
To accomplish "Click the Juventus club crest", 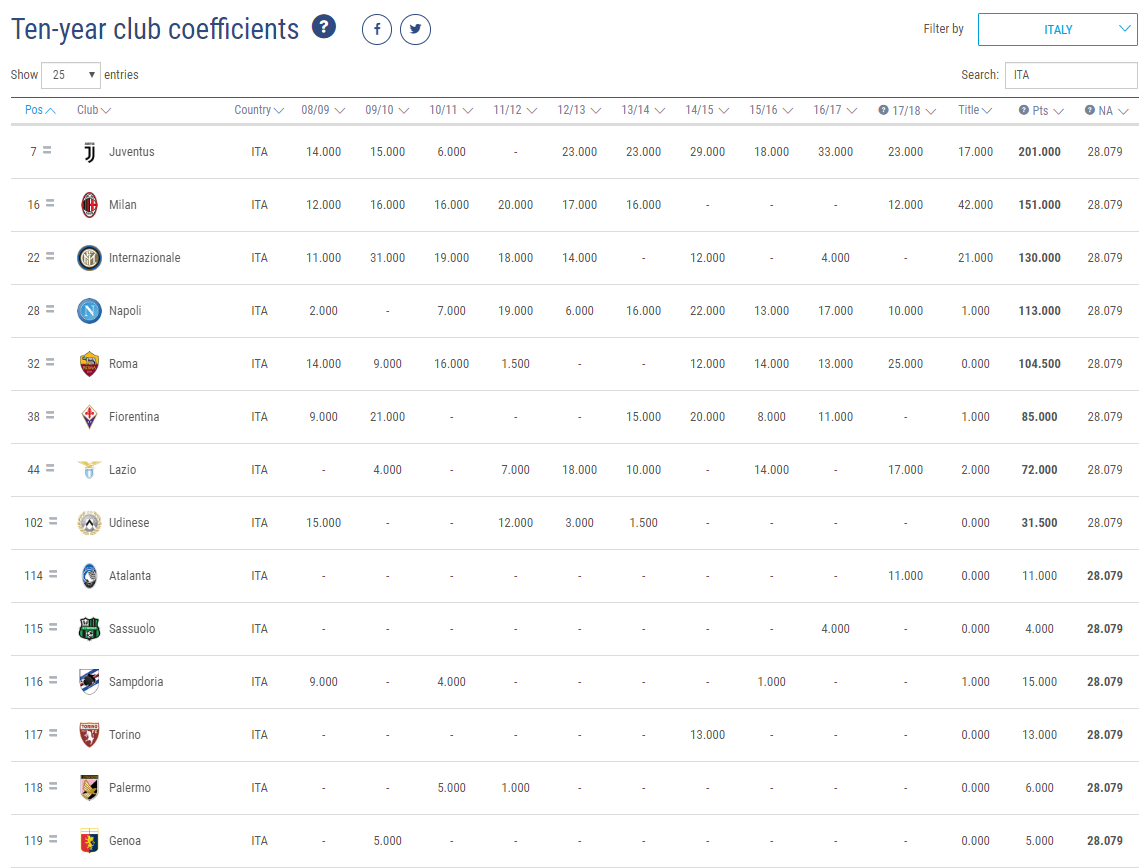I will [x=90, y=152].
